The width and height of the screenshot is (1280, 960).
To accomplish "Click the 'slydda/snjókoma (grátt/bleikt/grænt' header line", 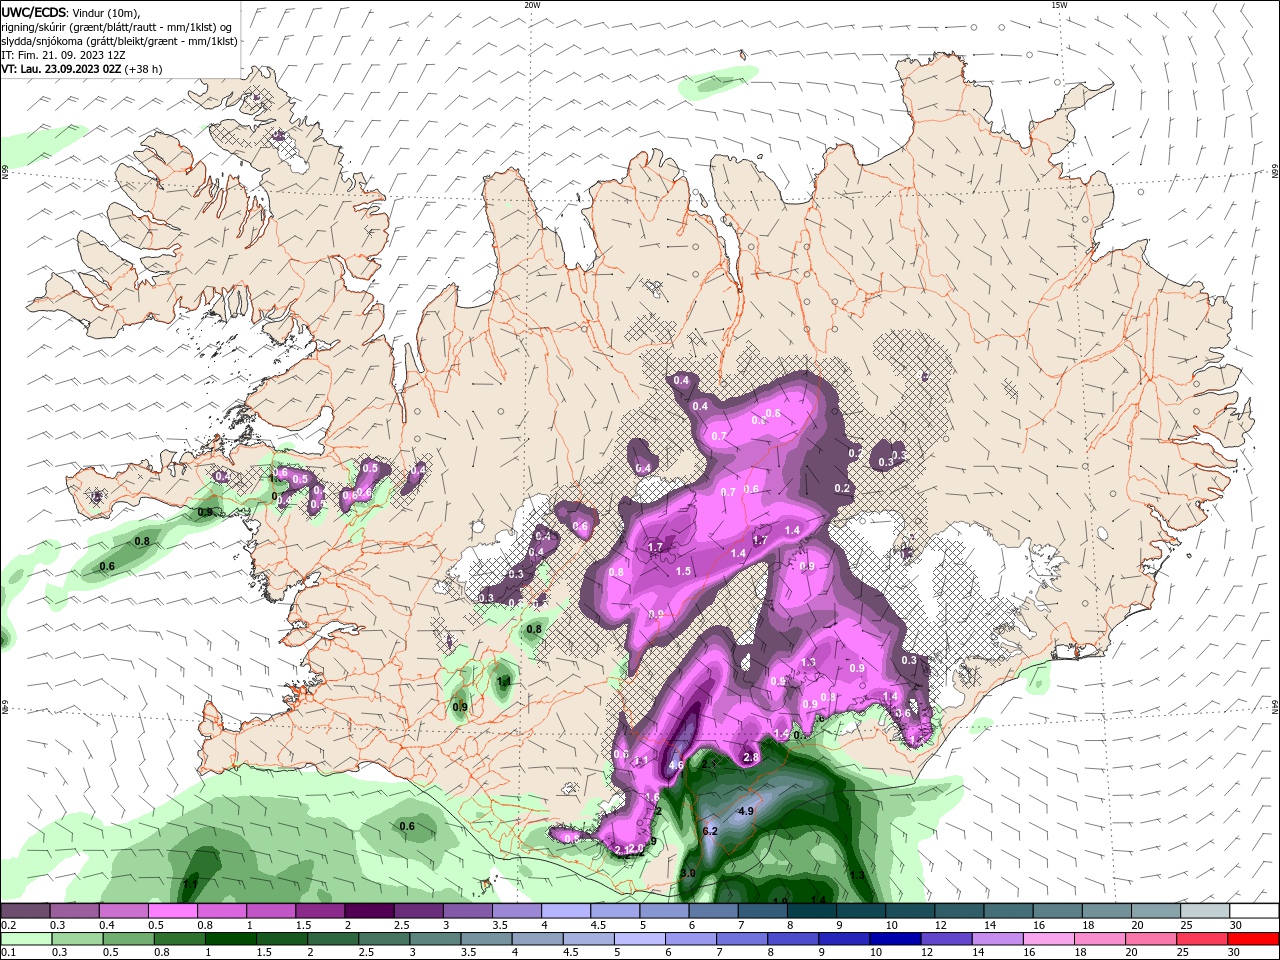I will tap(119, 41).
